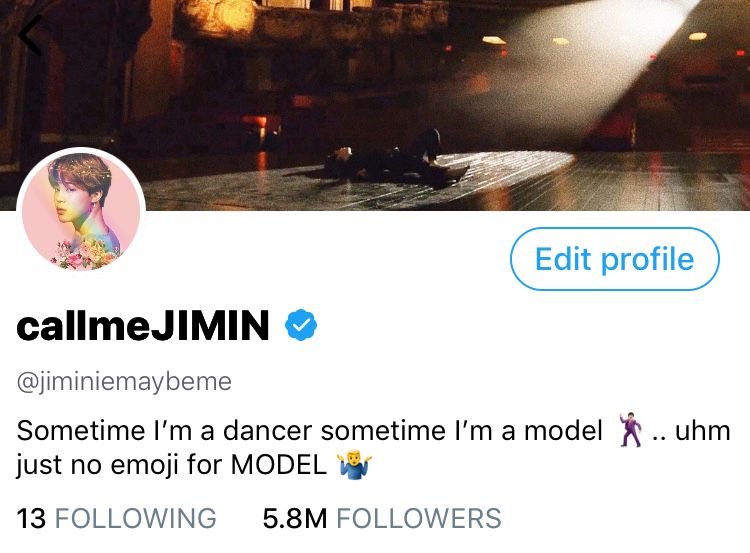The height and width of the screenshot is (553, 750).
Task: Click the word MODEL in bio
Action: point(279,464)
